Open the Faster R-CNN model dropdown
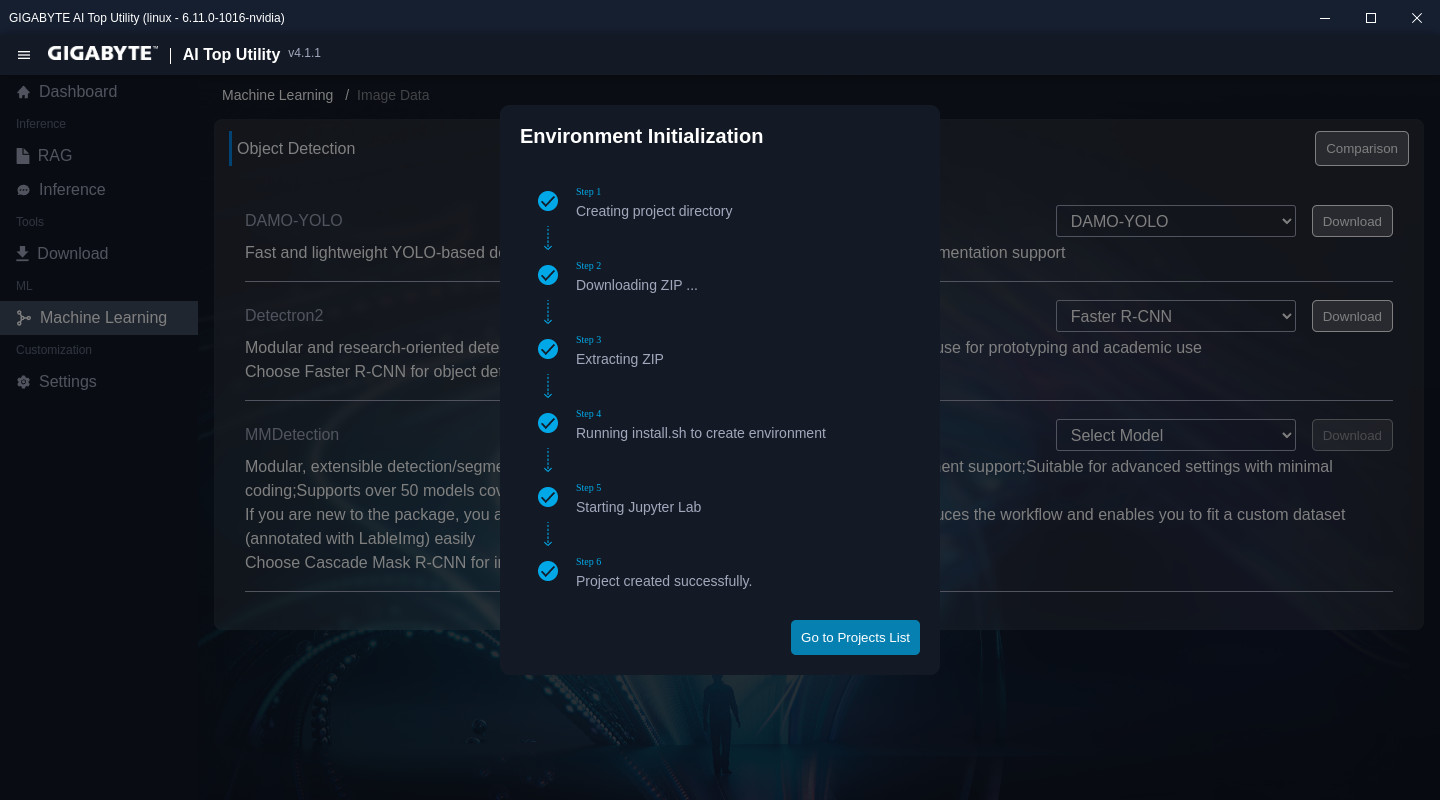This screenshot has height=800, width=1440. (1175, 316)
